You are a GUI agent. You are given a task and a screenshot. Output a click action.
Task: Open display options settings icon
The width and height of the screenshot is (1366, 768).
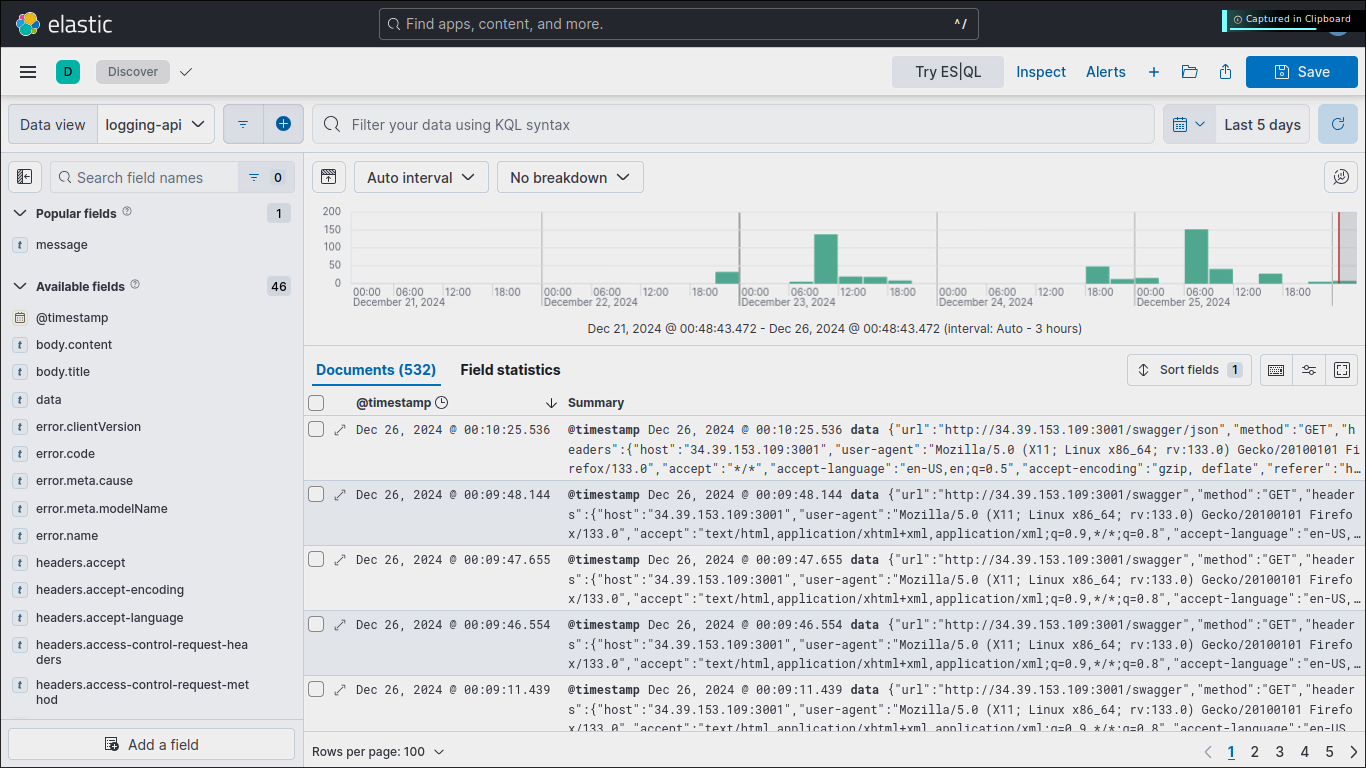pos(1309,370)
